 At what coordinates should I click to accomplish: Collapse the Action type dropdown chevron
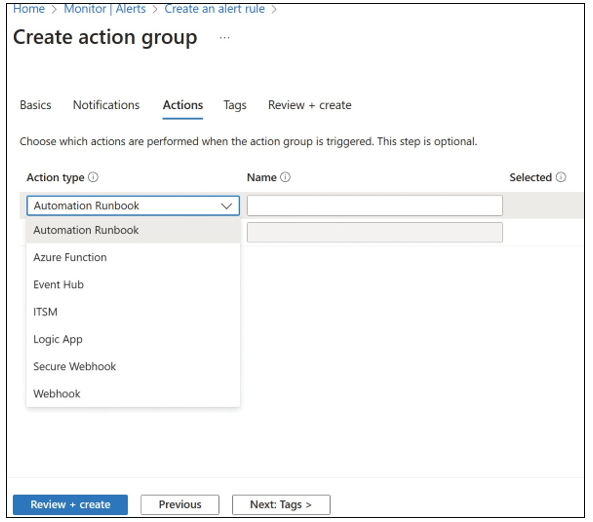click(x=226, y=206)
